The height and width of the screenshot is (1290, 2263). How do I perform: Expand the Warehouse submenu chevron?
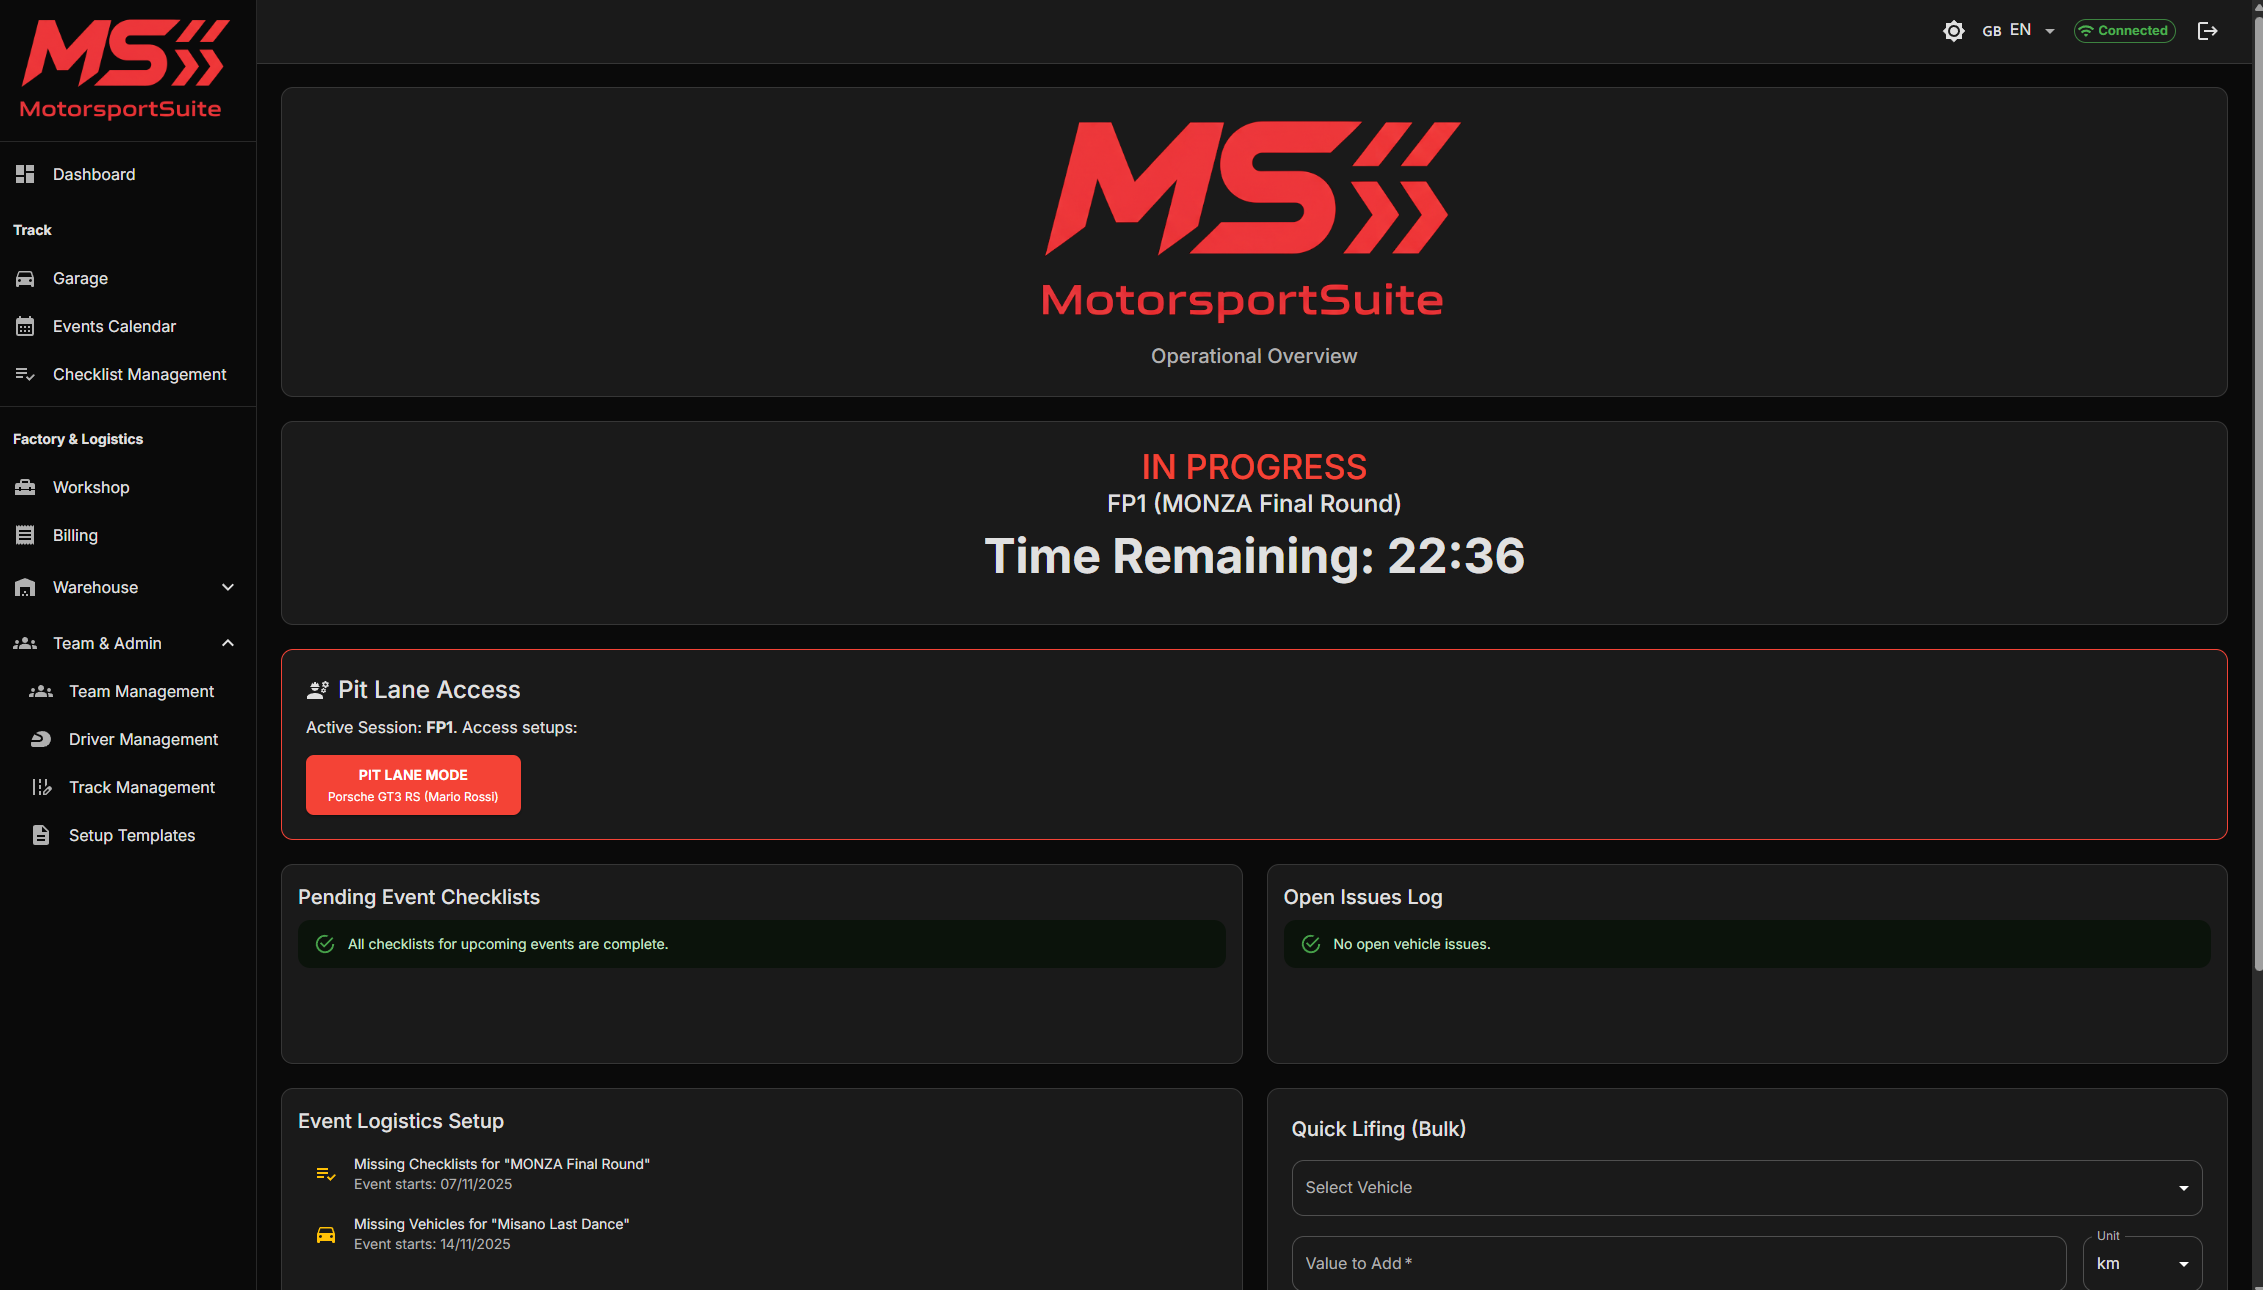(x=228, y=588)
